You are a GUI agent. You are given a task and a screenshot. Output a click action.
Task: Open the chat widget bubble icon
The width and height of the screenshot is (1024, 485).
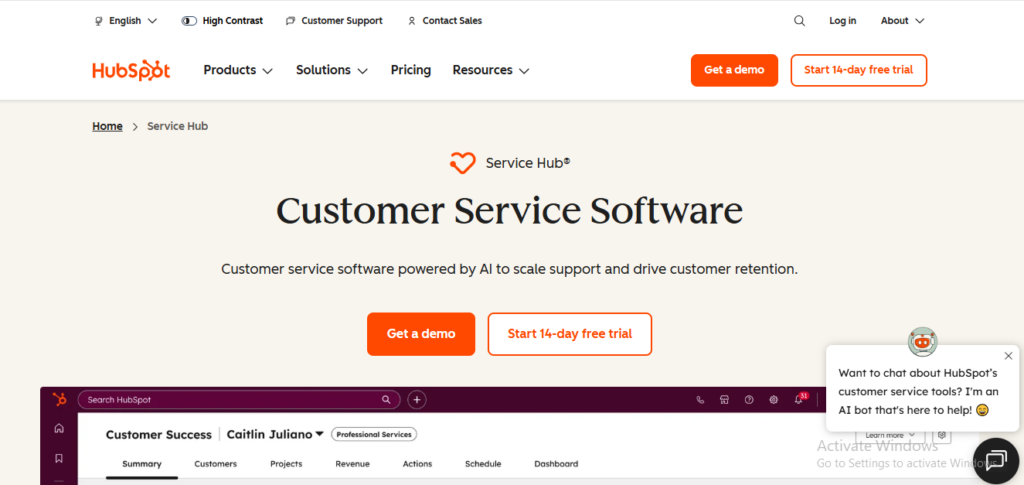(996, 460)
